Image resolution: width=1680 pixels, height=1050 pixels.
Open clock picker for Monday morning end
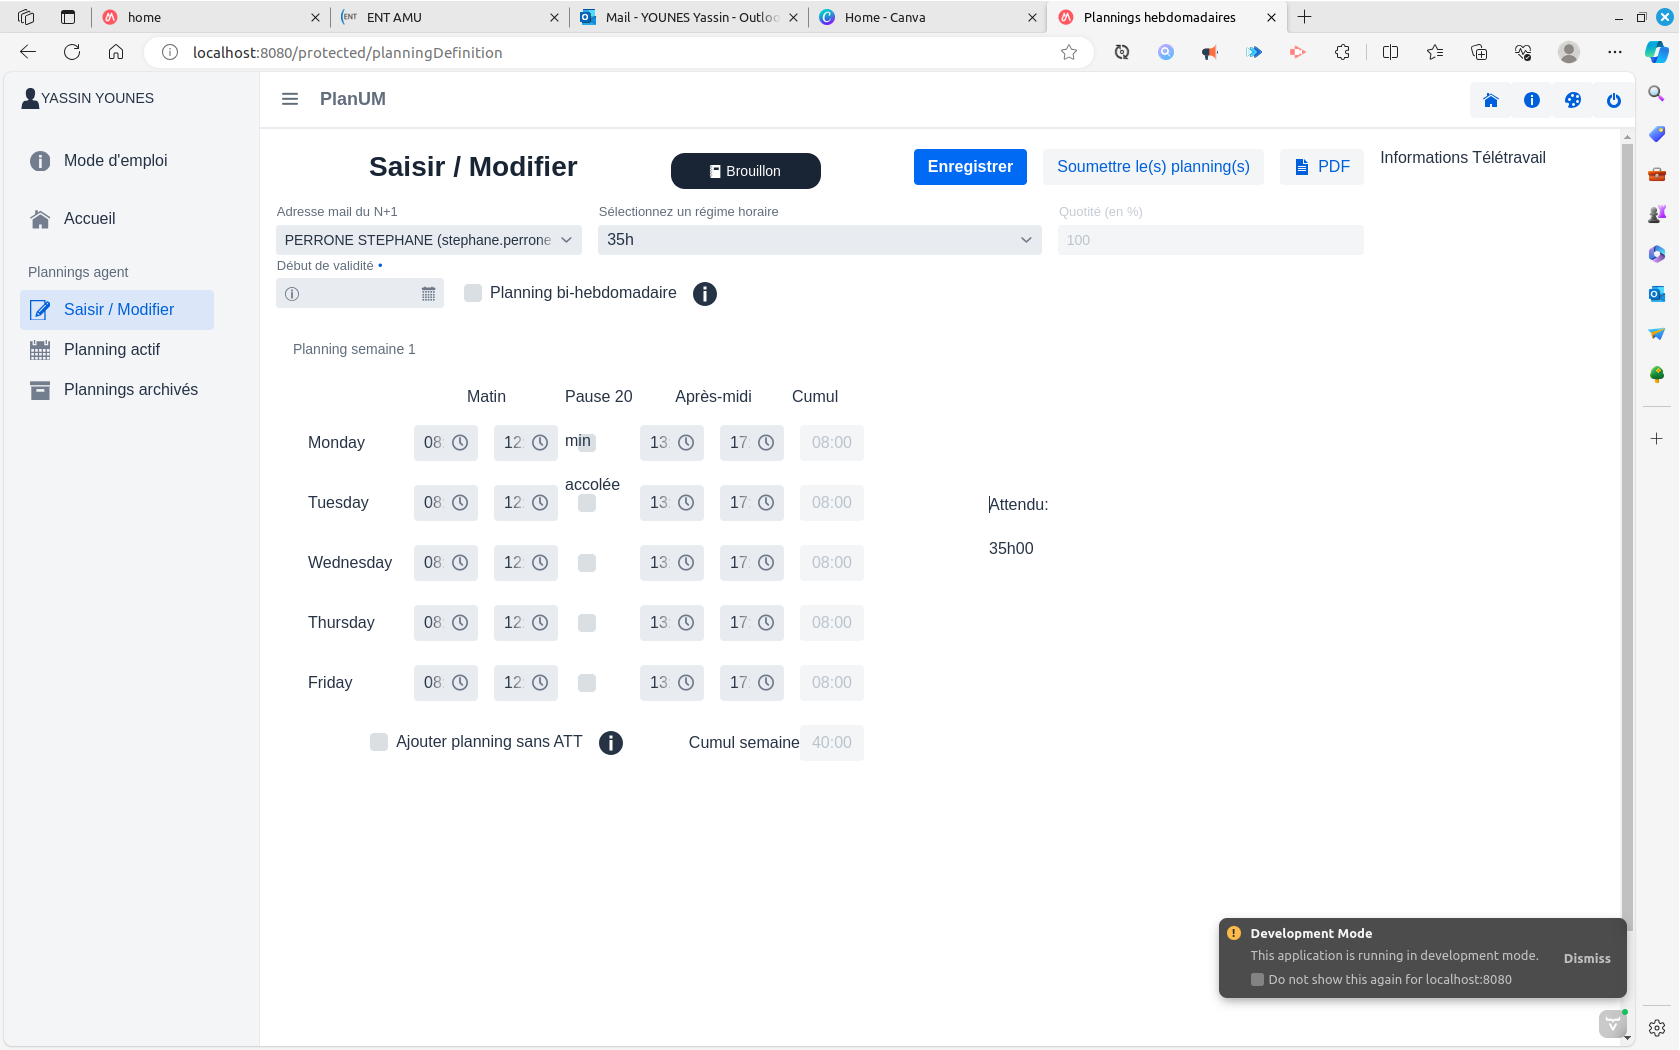(x=540, y=443)
